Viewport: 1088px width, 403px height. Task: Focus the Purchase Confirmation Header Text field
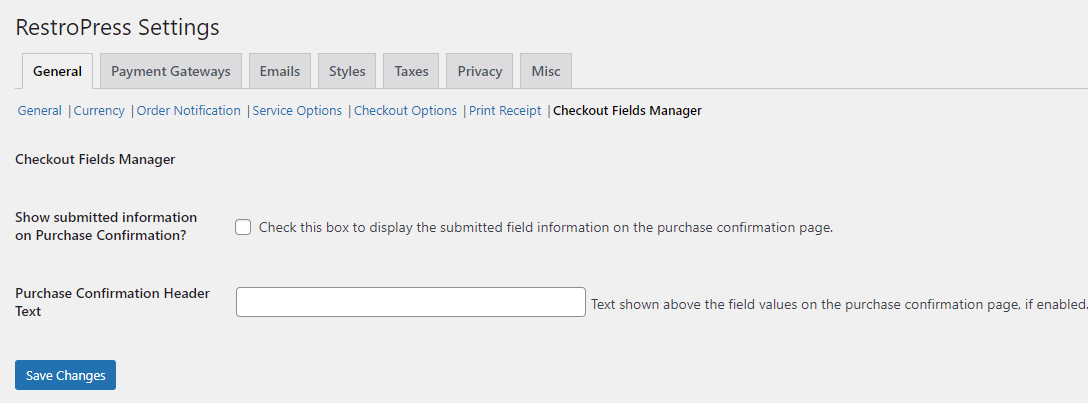pos(411,302)
